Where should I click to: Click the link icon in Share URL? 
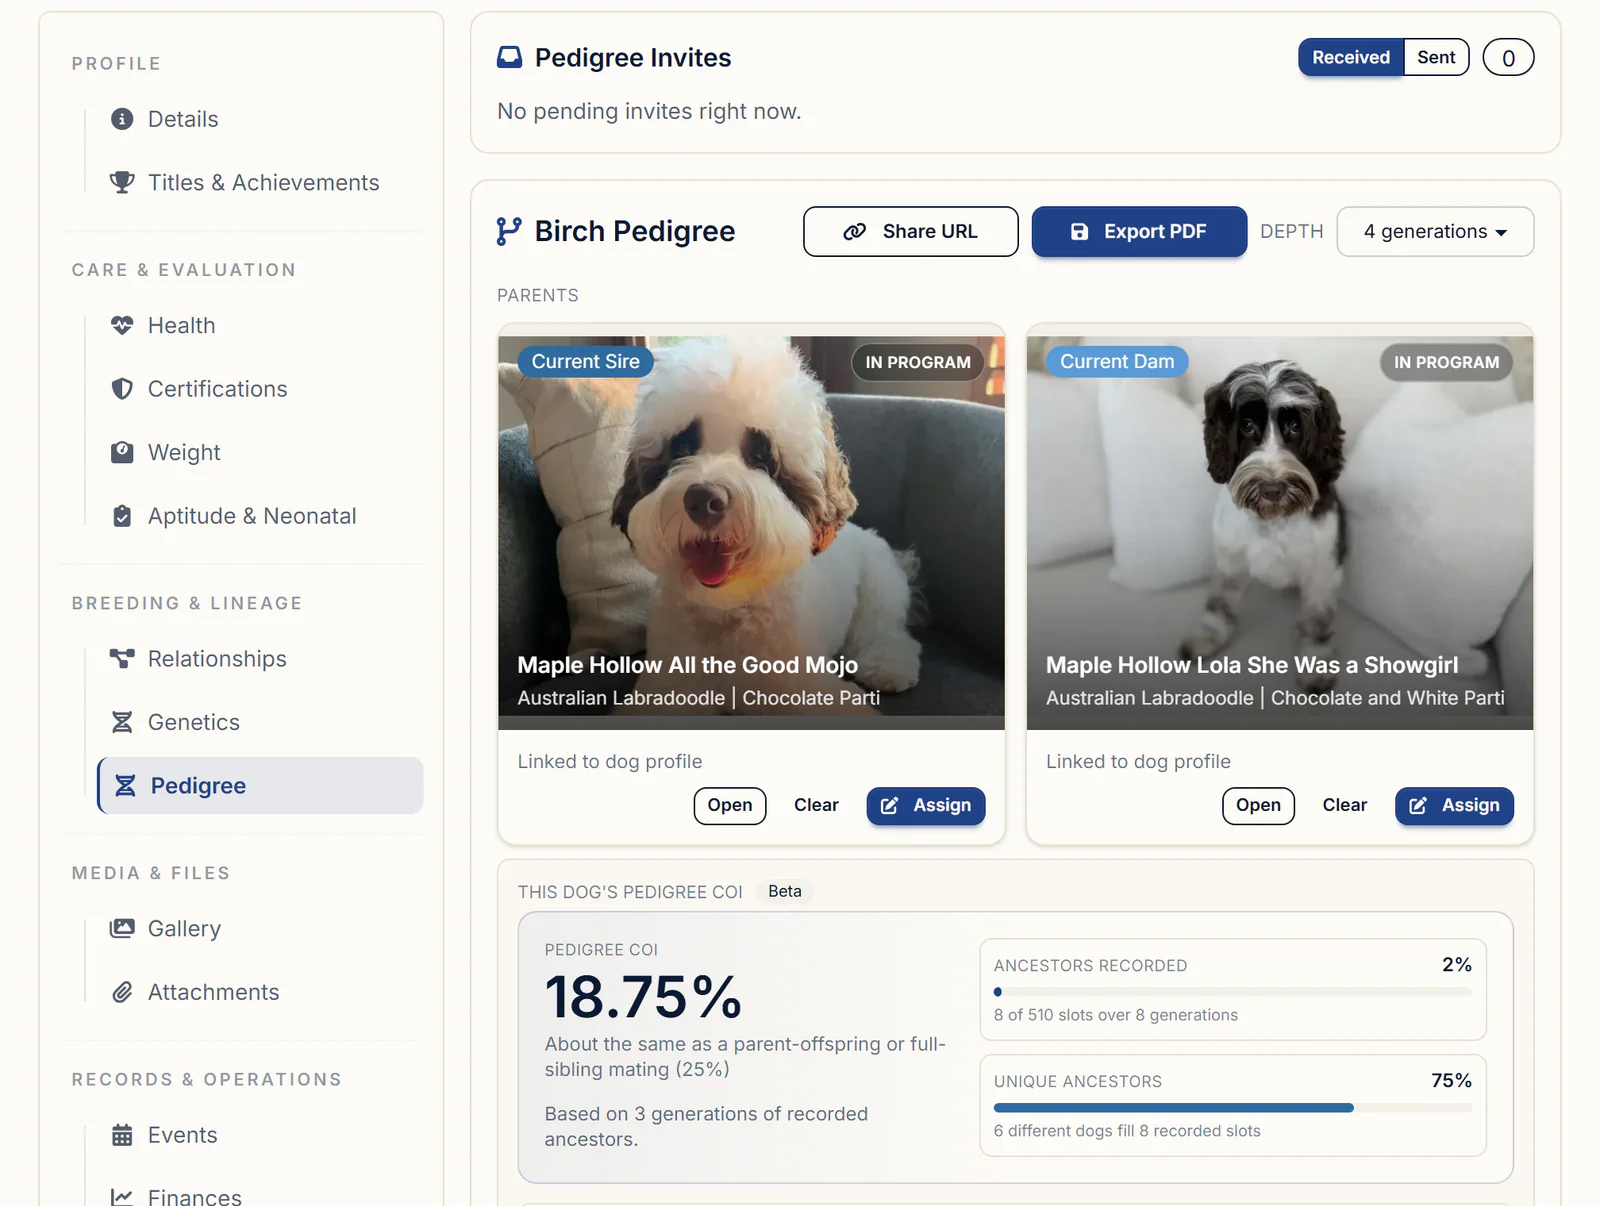click(x=854, y=232)
